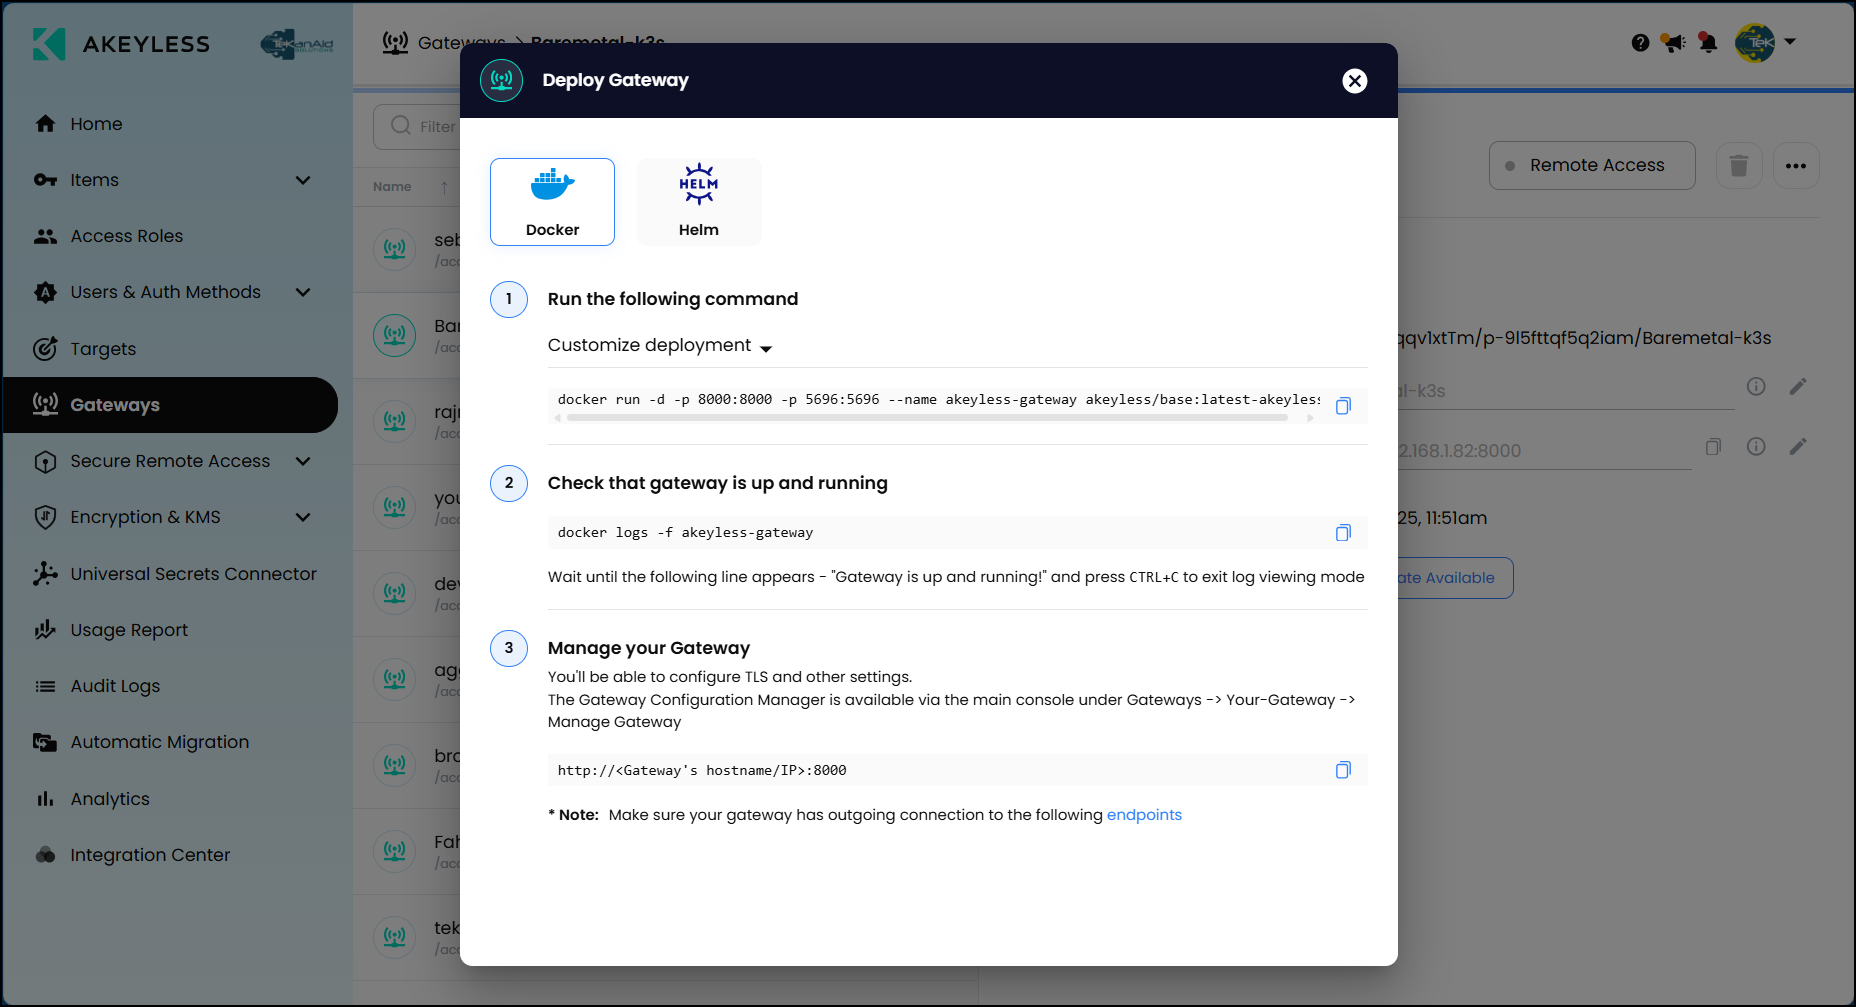Click the Audit Logs list icon
Viewport: 1856px width, 1007px height.
tap(45, 686)
